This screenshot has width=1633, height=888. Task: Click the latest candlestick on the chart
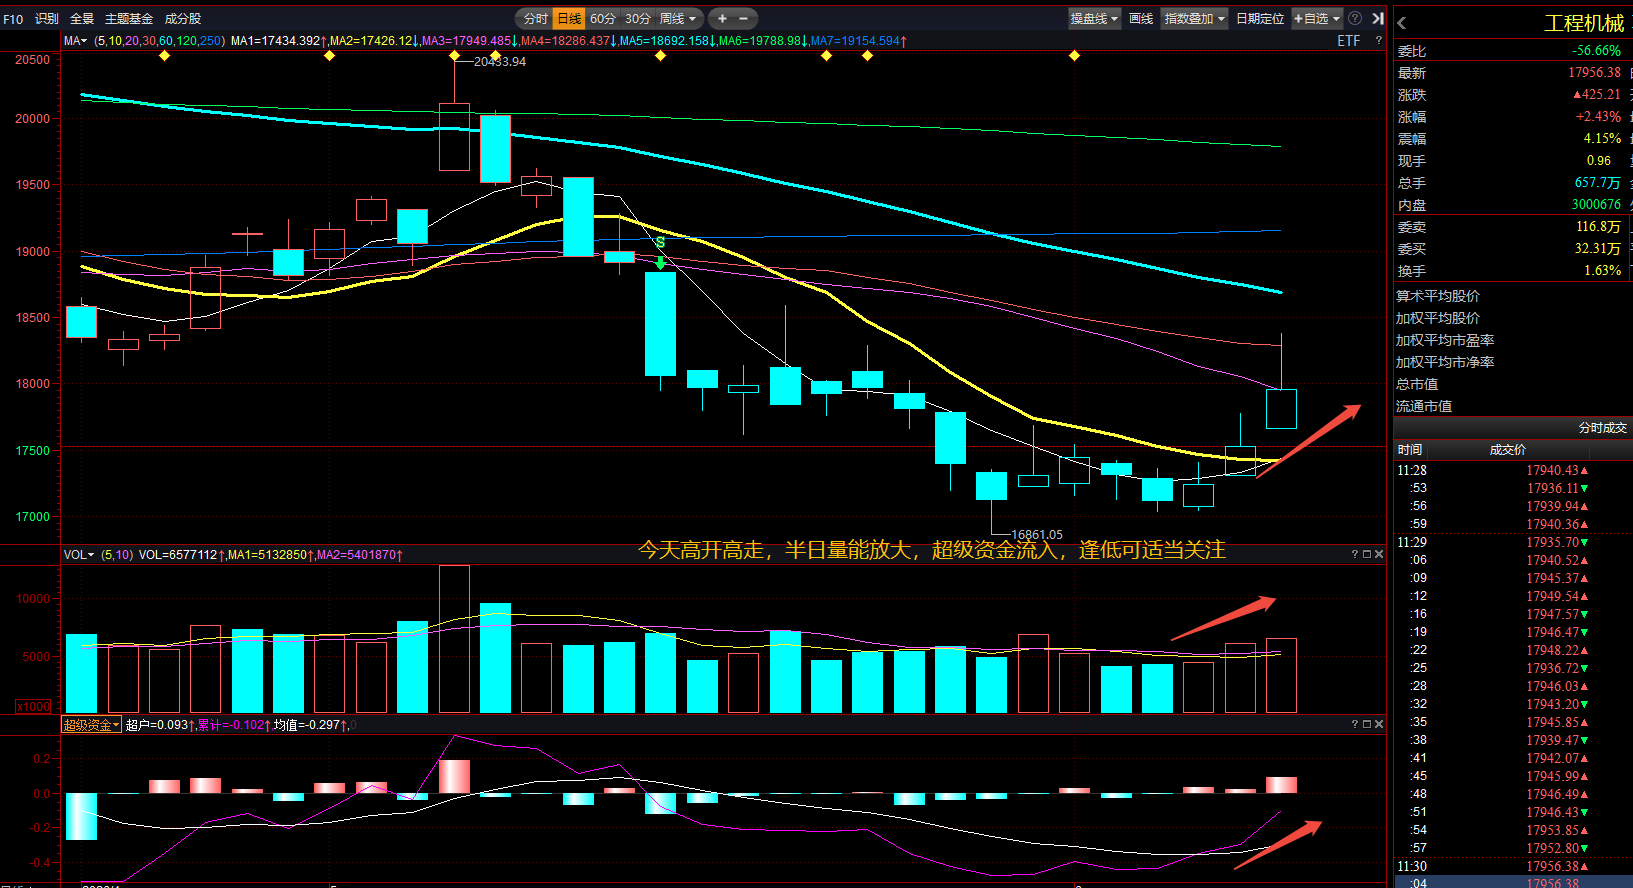(1281, 408)
